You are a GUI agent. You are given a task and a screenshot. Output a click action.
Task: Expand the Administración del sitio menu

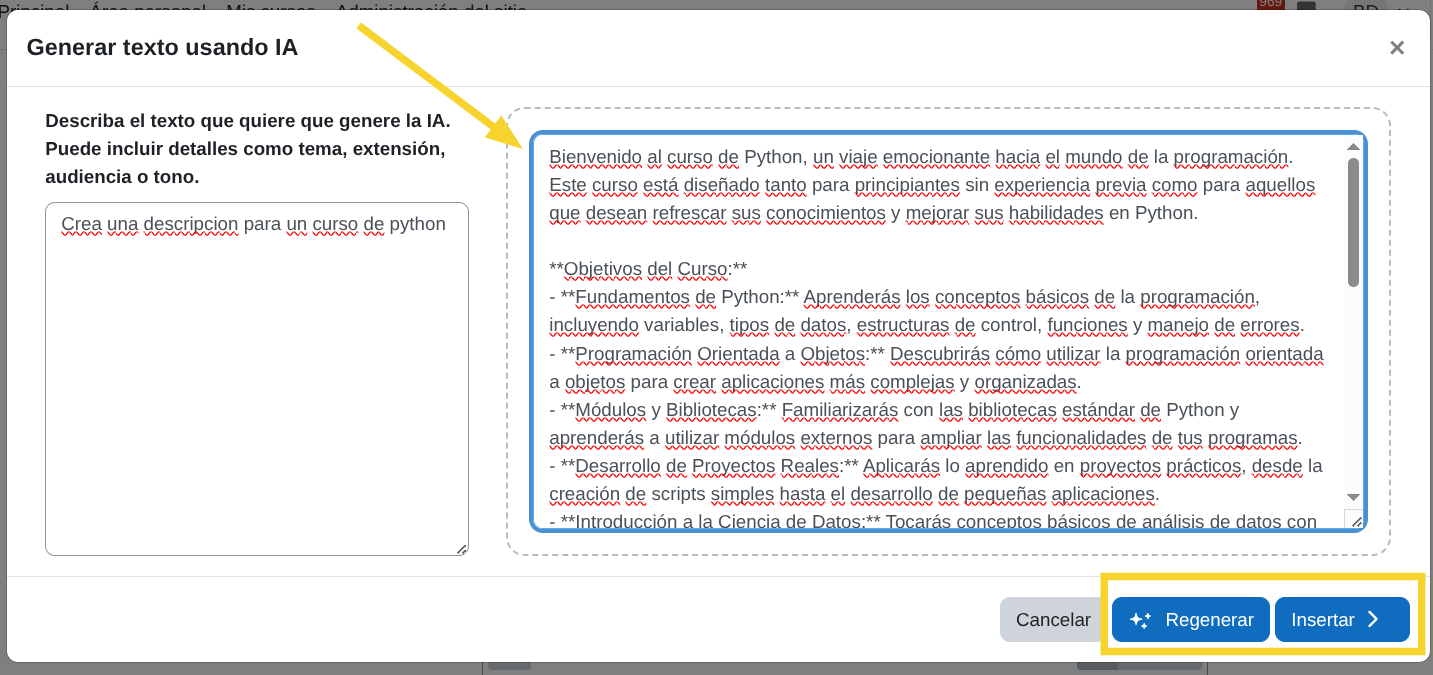click(x=432, y=8)
